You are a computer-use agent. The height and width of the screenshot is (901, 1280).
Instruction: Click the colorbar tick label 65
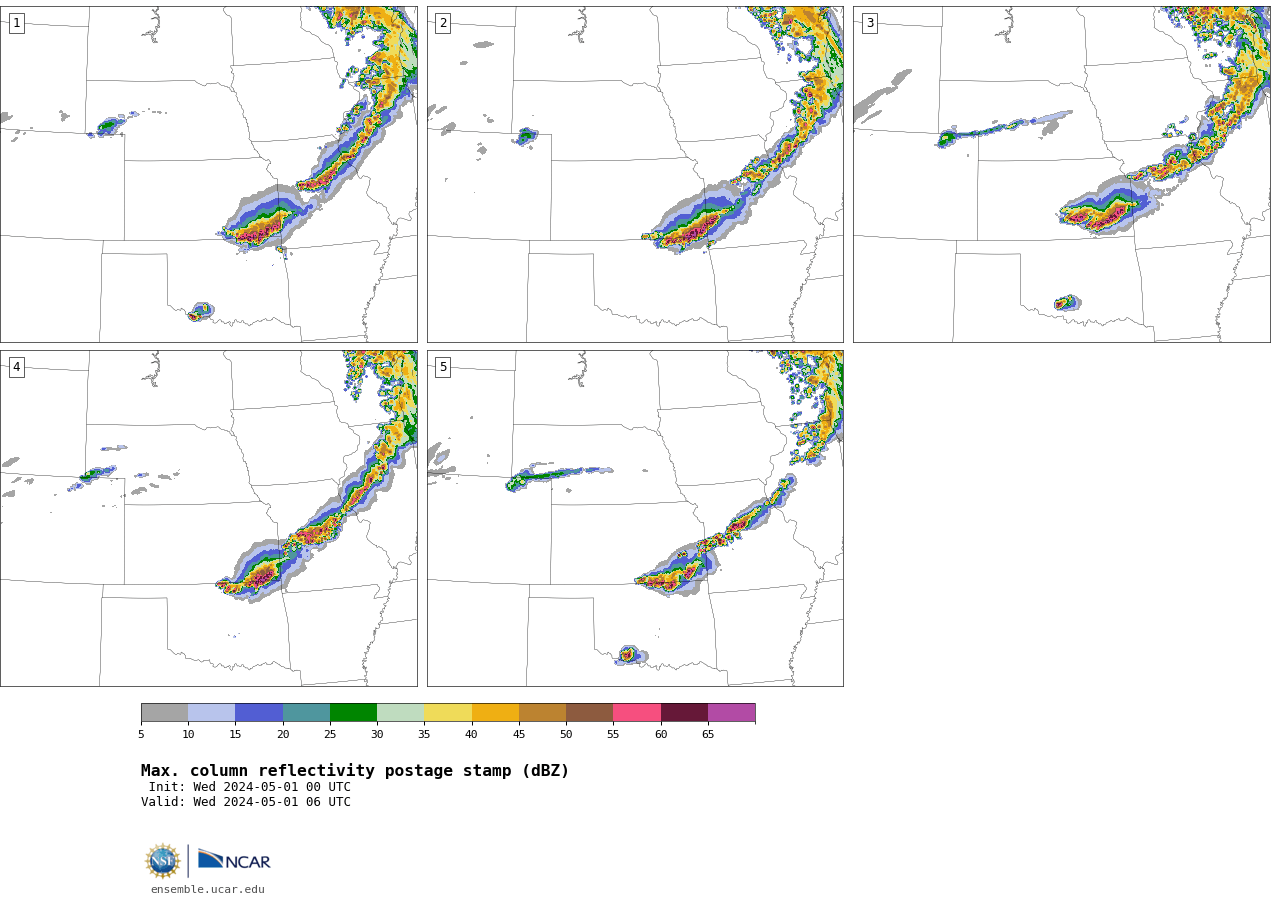point(708,735)
